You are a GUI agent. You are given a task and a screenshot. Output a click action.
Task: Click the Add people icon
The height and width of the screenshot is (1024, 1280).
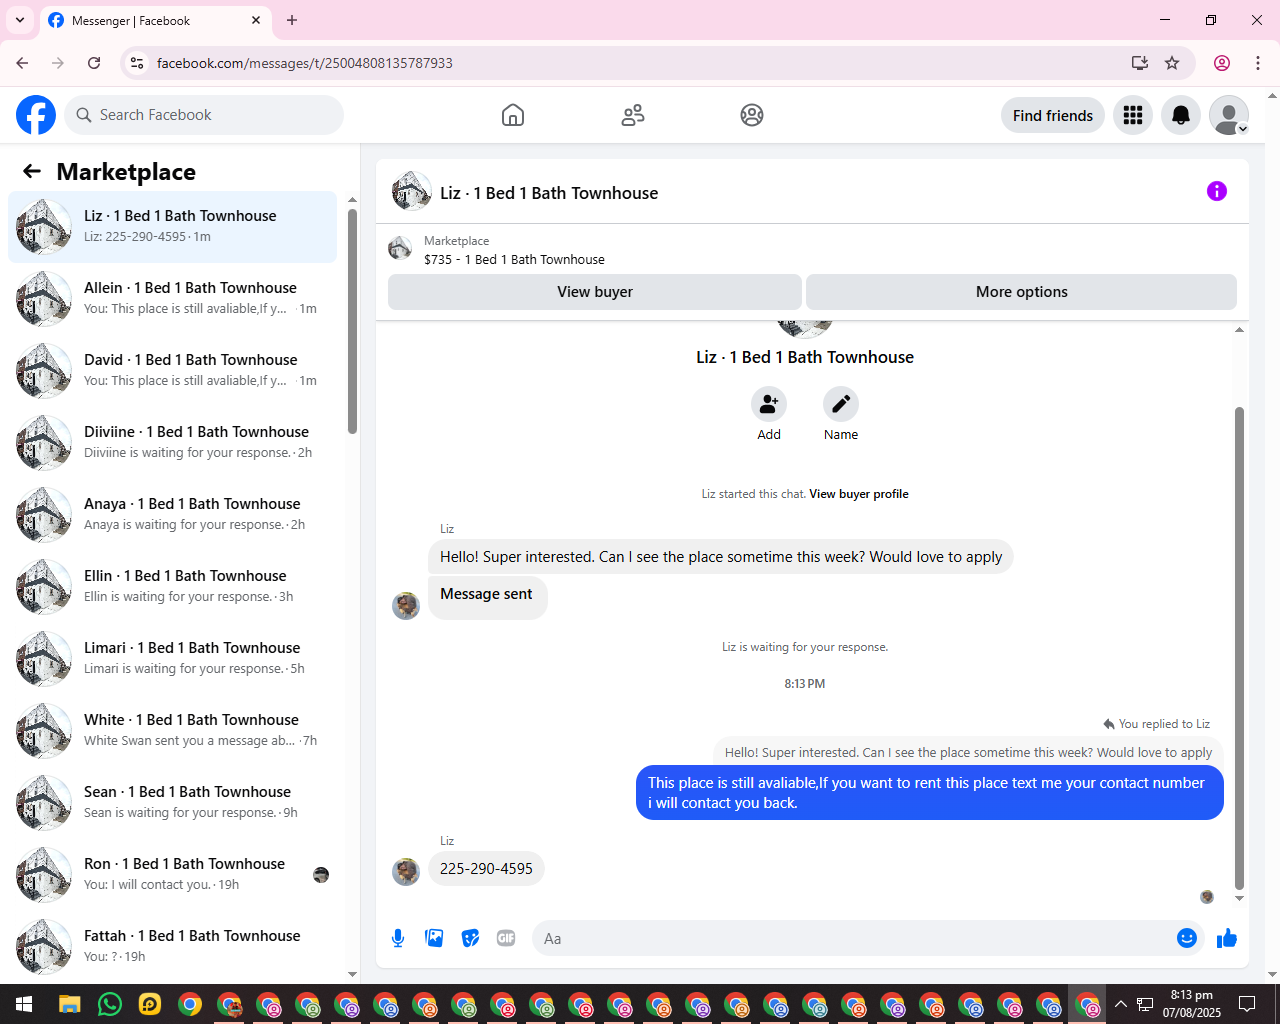pos(769,404)
